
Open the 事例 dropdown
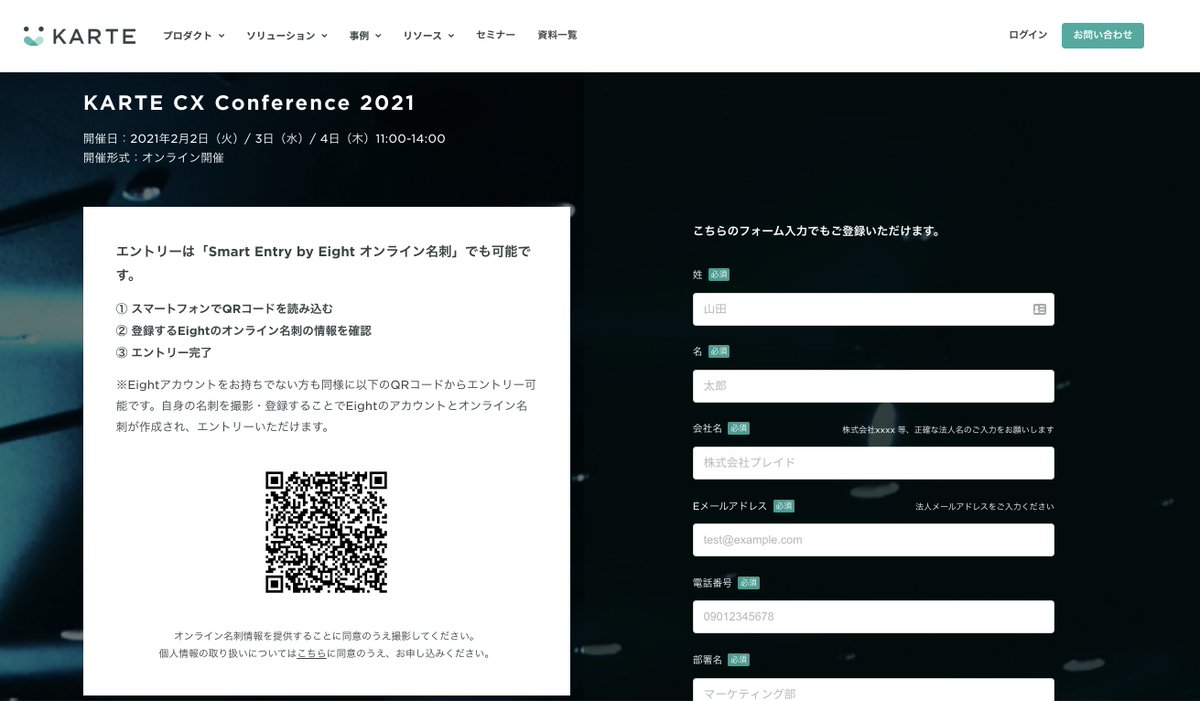pyautogui.click(x=365, y=35)
